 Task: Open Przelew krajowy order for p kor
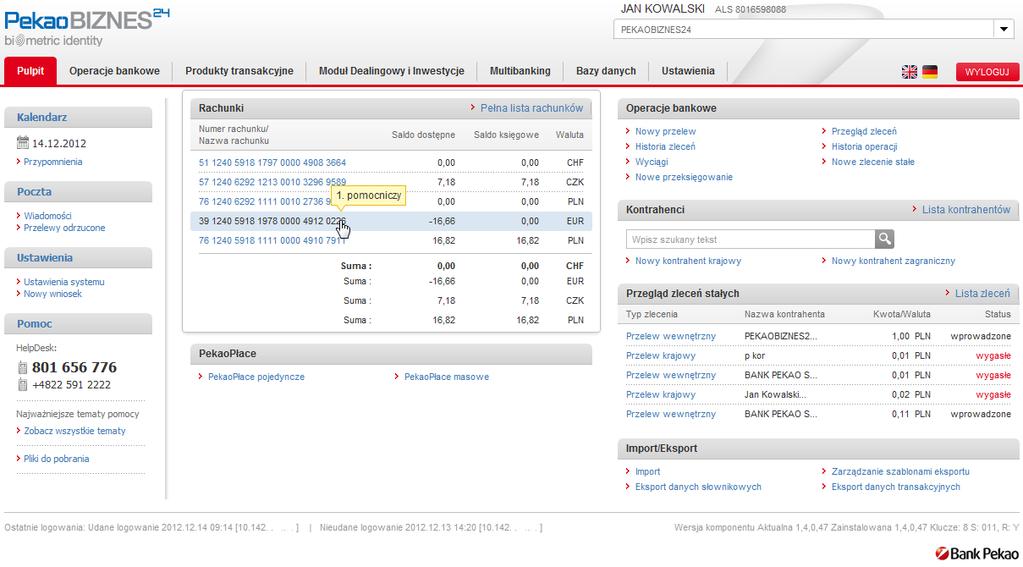point(661,356)
